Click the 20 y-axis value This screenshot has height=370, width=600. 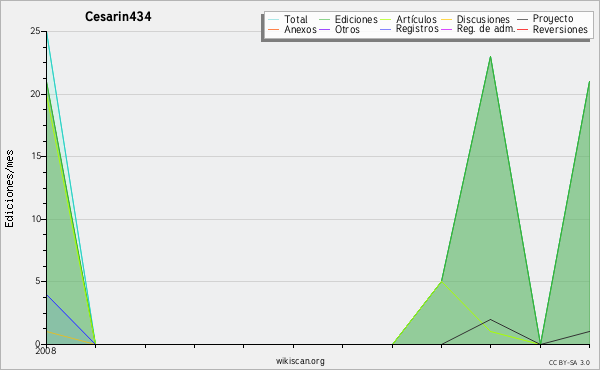pos(36,94)
